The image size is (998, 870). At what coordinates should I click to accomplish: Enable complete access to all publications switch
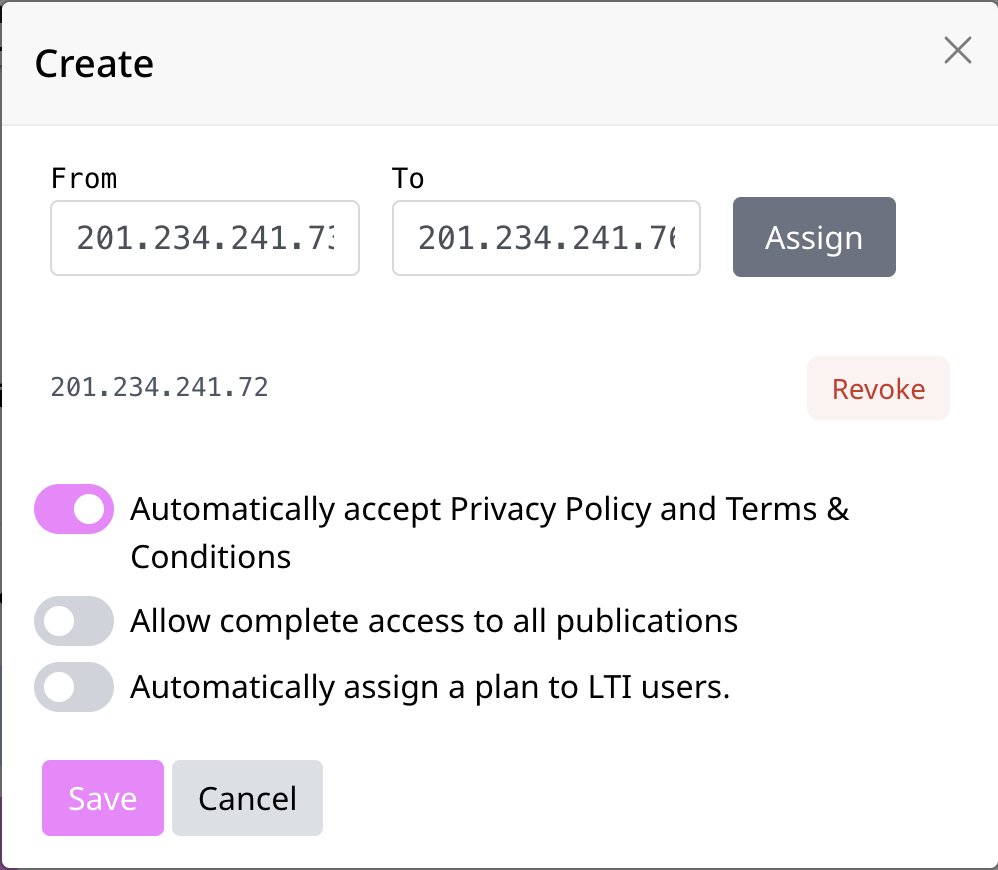click(74, 621)
